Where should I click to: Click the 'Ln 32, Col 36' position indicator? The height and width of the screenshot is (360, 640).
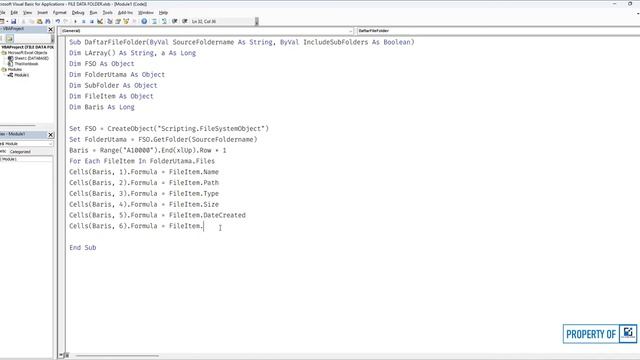(204, 21)
